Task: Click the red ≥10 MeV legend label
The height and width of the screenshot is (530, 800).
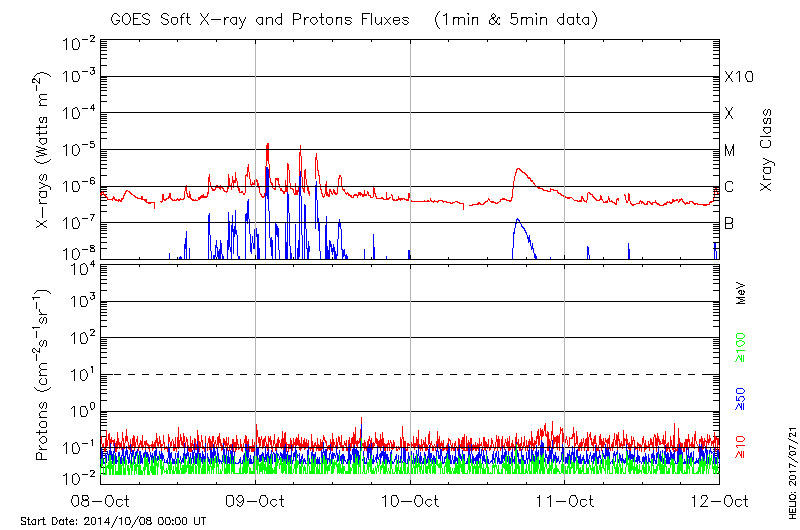Action: coord(741,448)
